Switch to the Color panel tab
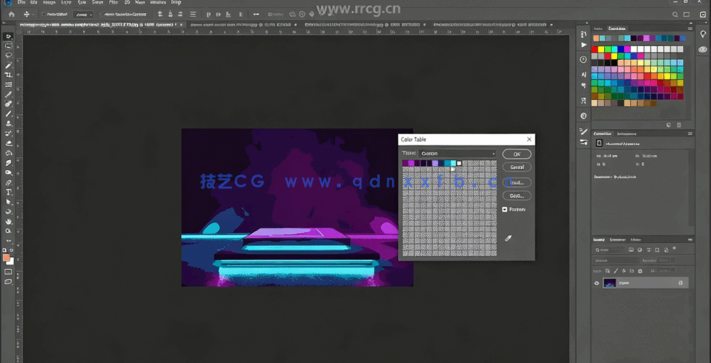The image size is (711, 363). point(598,28)
